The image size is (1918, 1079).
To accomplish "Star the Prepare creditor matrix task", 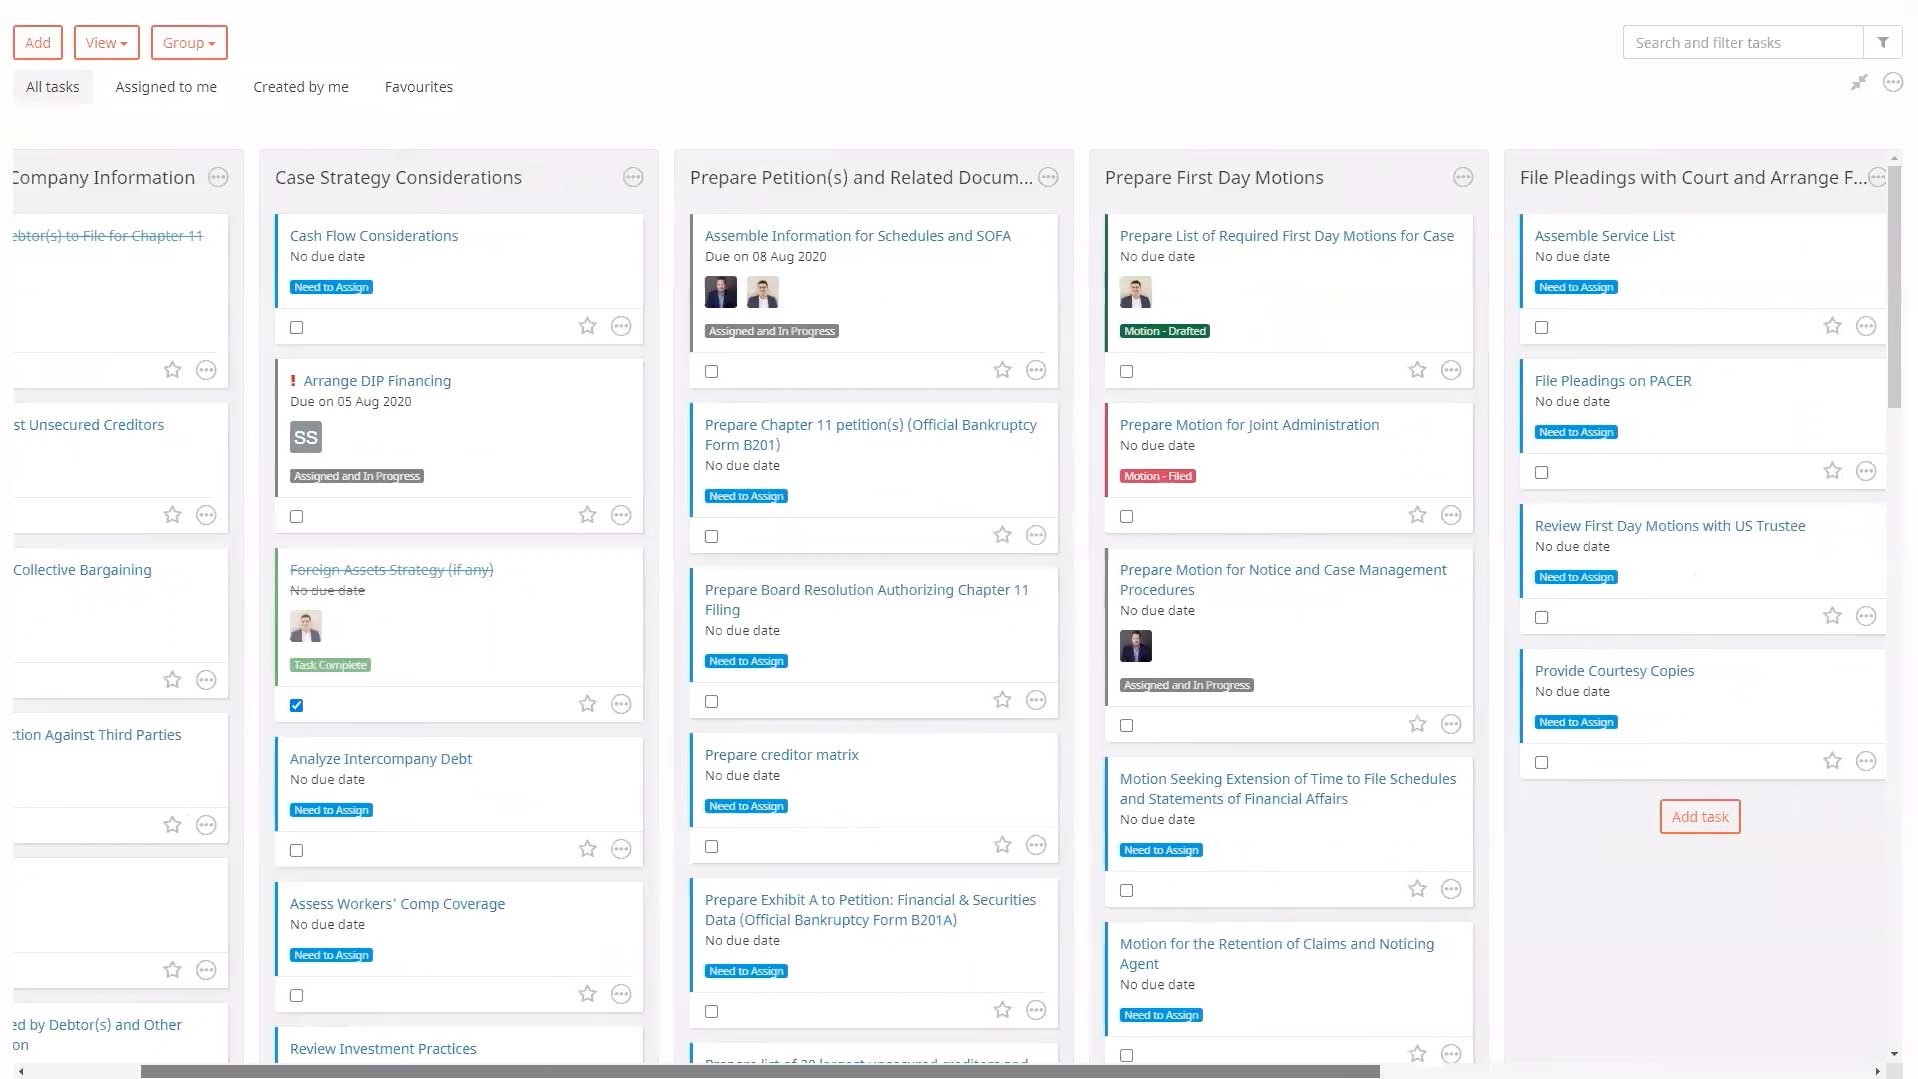I will tap(1002, 845).
